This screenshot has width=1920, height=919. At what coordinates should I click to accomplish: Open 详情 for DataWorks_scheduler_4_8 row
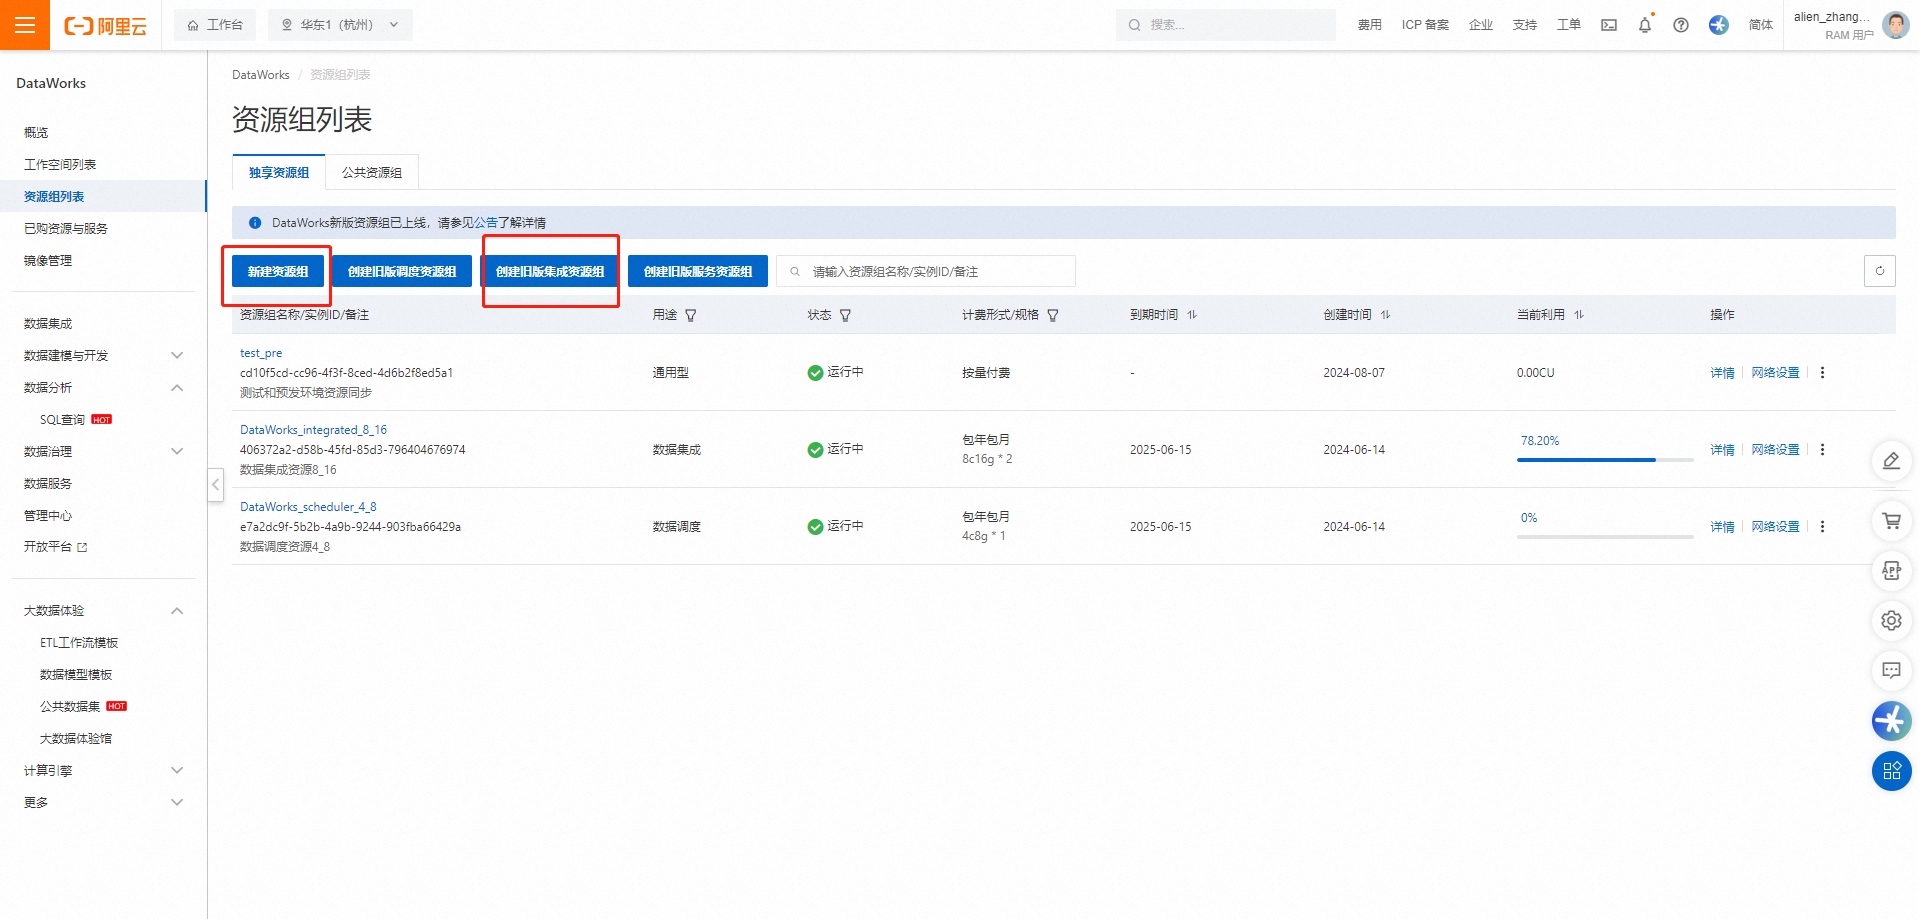[1722, 527]
